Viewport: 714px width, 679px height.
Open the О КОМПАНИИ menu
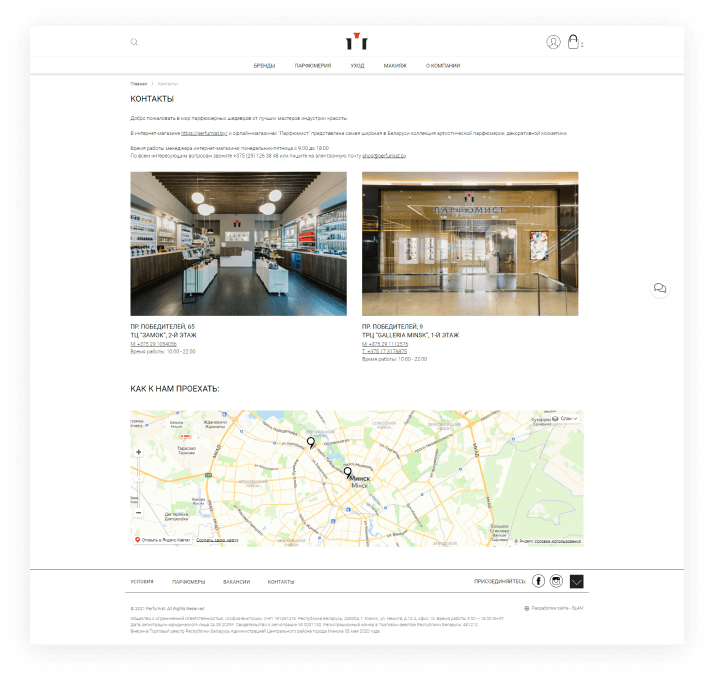pyautogui.click(x=443, y=65)
